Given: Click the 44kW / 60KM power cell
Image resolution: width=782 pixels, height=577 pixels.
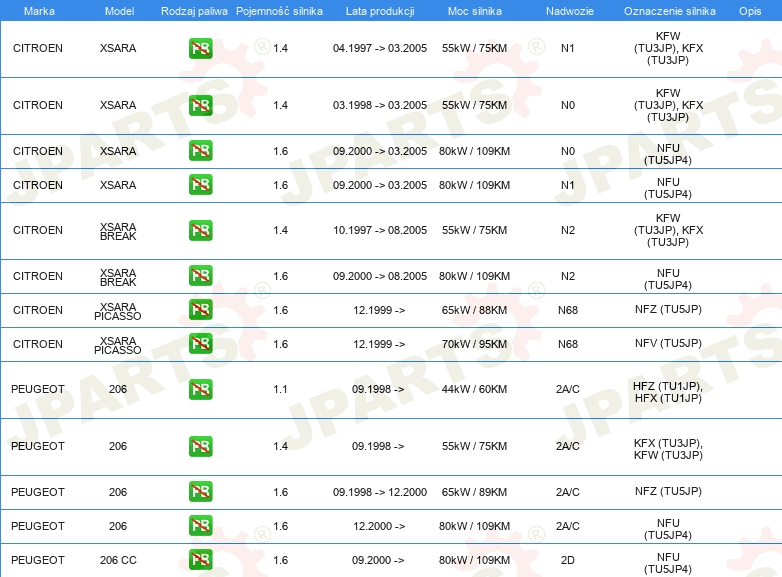Looking at the screenshot, I should pyautogui.click(x=474, y=389).
